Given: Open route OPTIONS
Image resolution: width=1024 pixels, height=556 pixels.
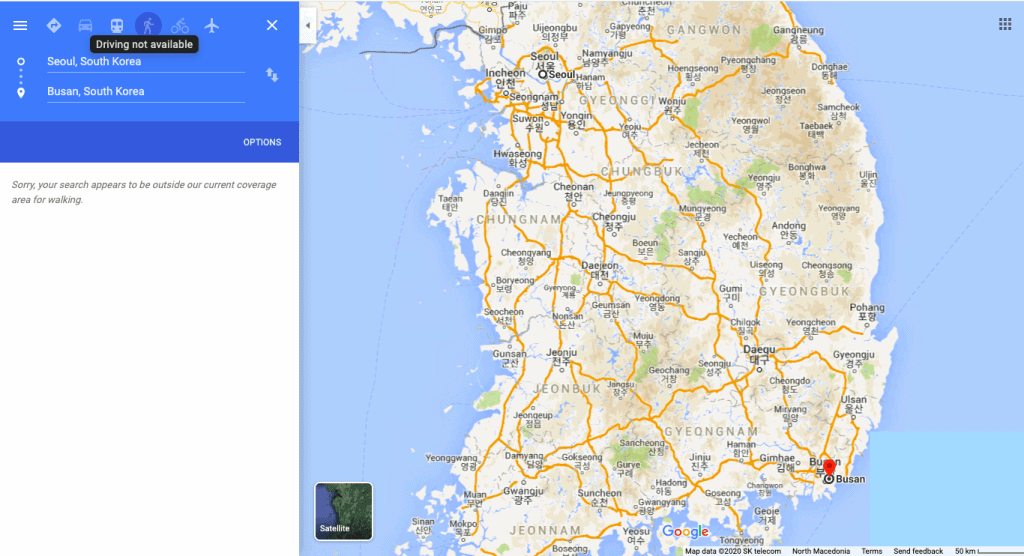Looking at the screenshot, I should click(262, 142).
